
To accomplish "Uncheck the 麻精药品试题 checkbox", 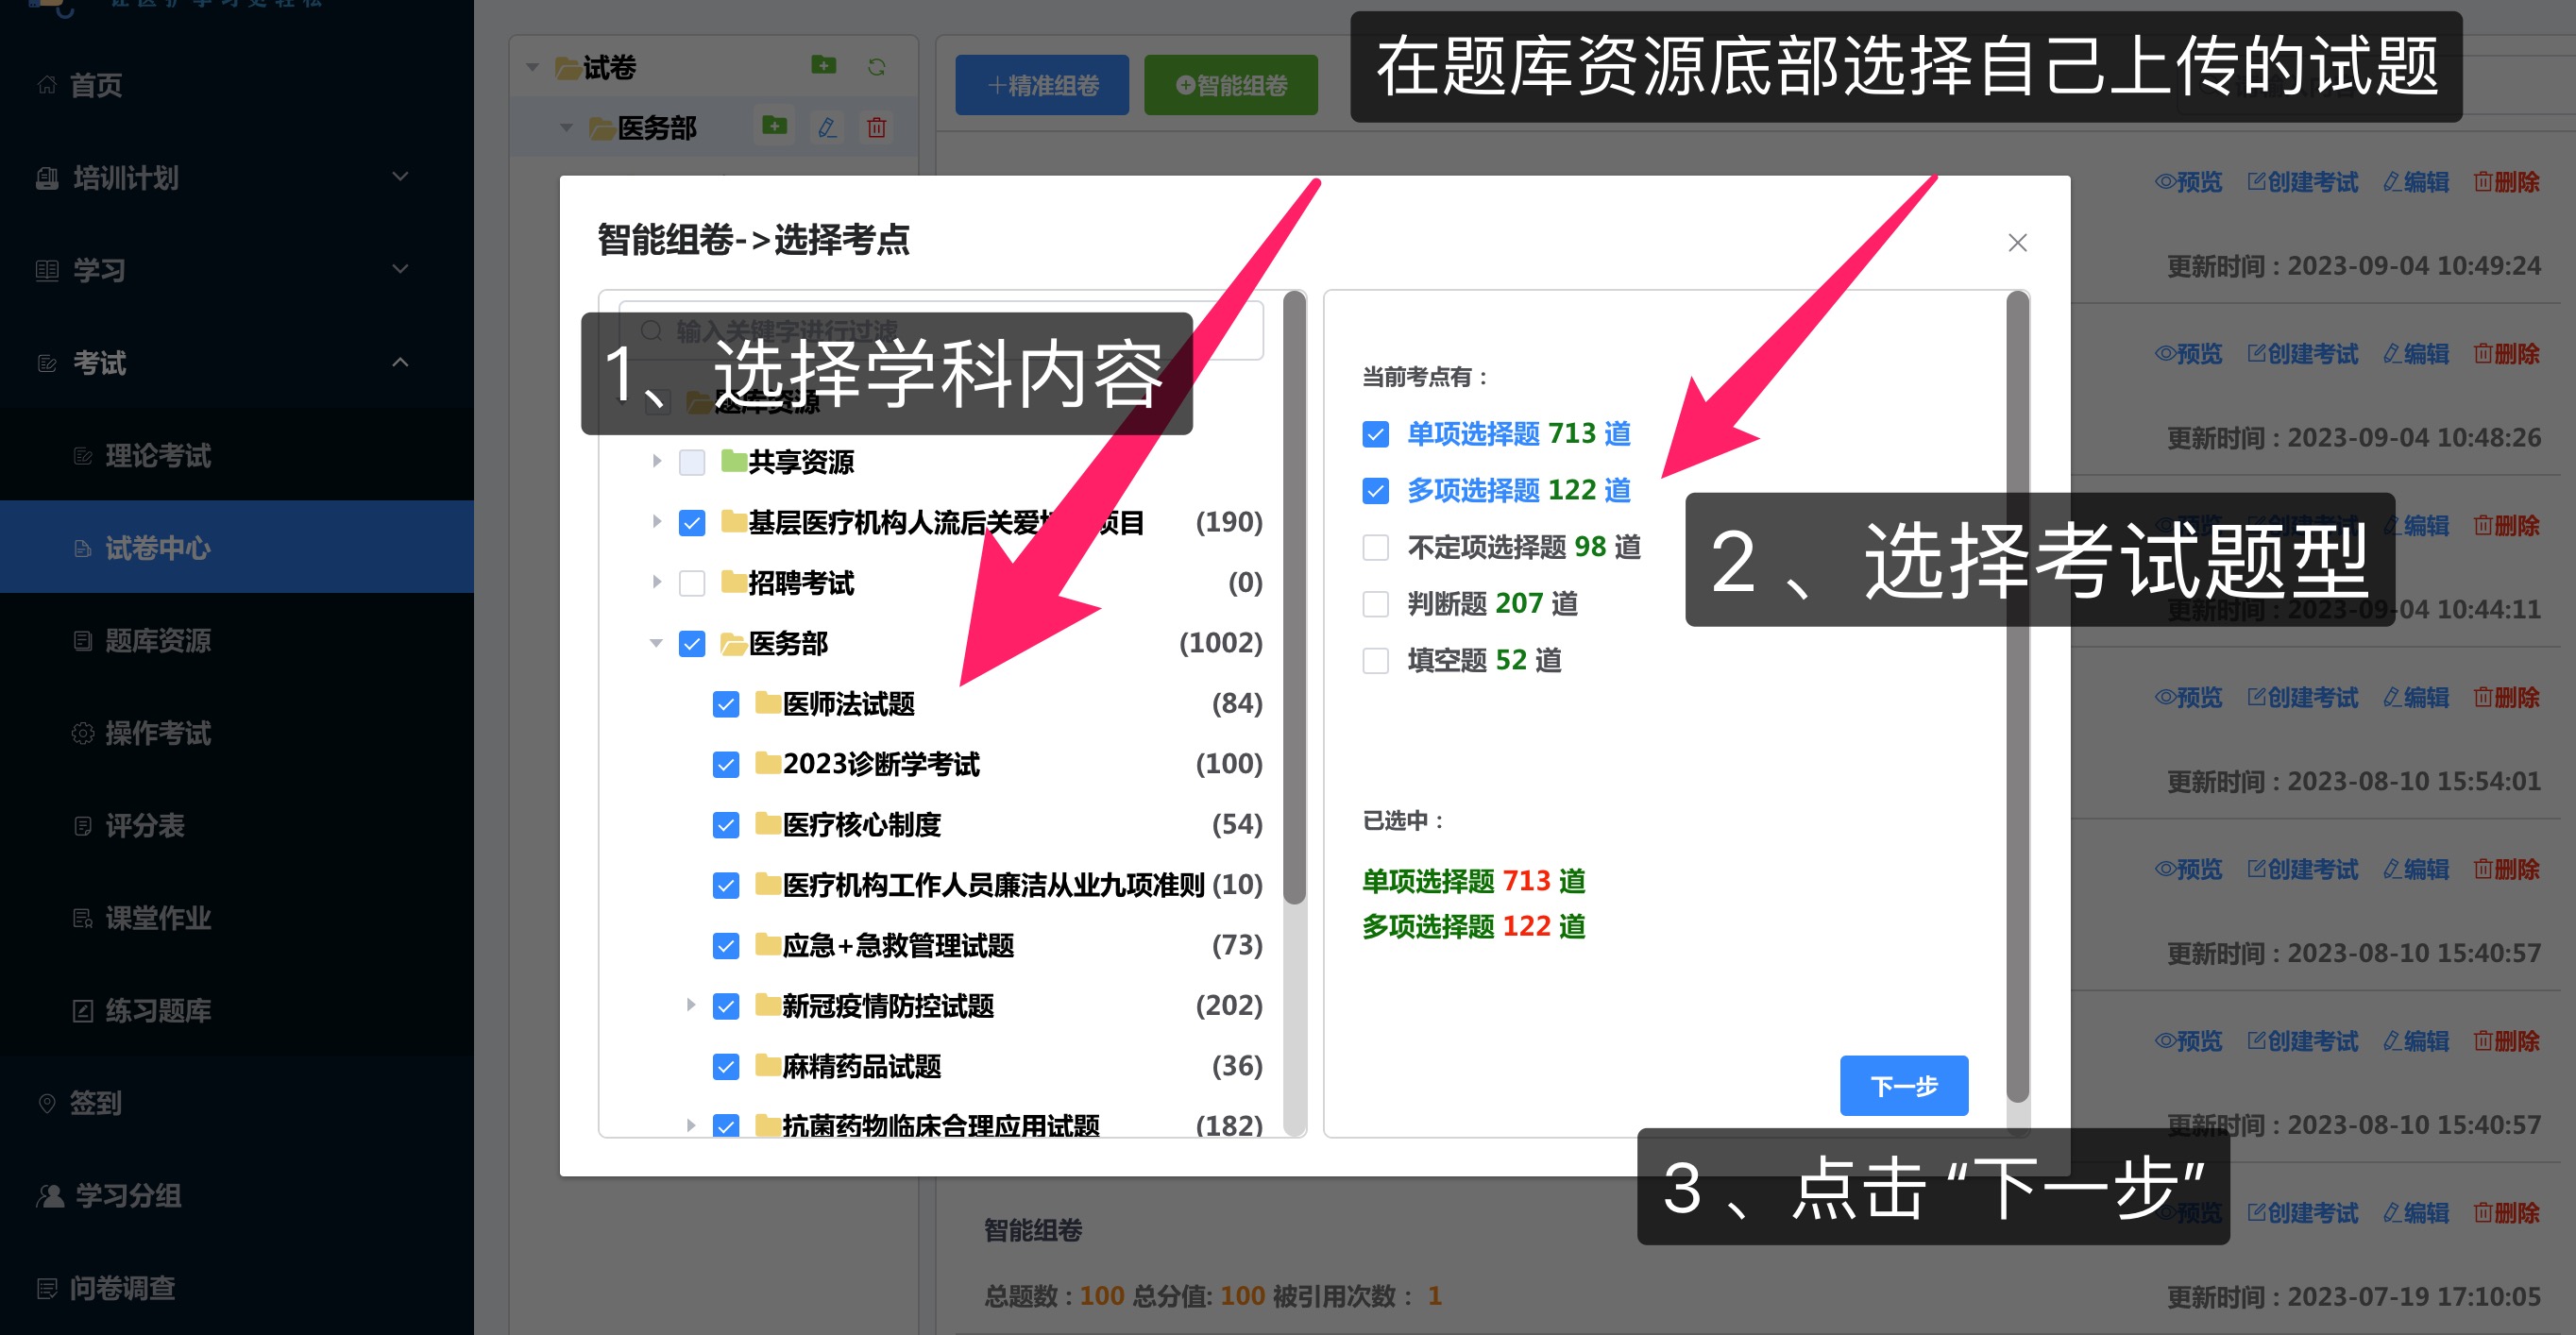I will click(x=726, y=1066).
